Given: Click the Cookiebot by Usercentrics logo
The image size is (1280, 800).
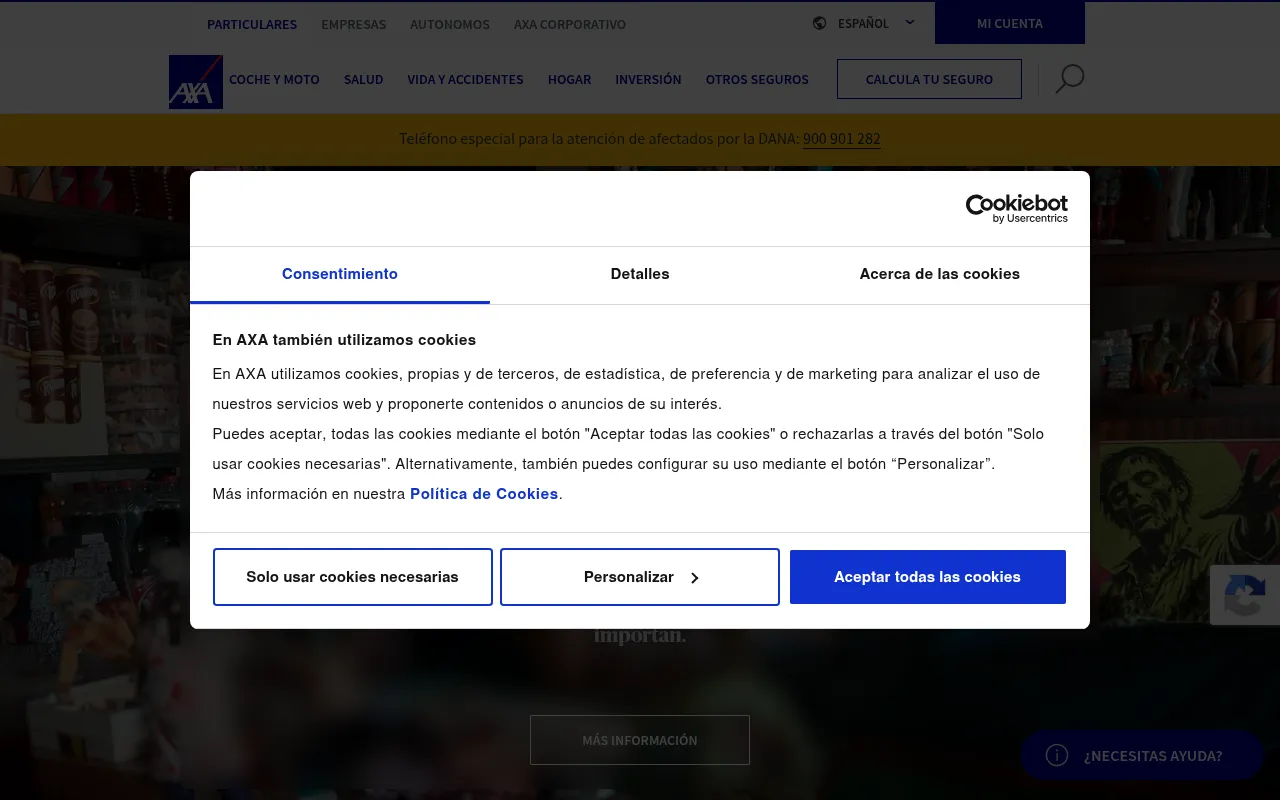Looking at the screenshot, I should (1016, 208).
